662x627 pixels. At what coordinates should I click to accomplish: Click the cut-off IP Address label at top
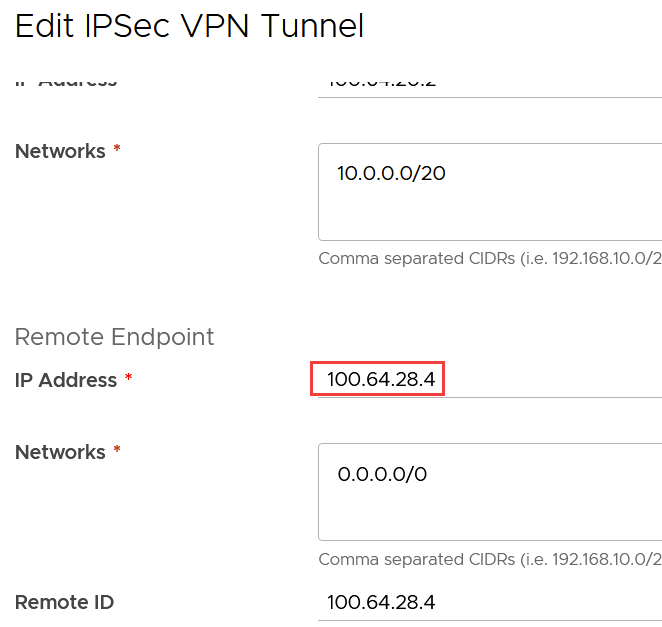click(x=66, y=81)
